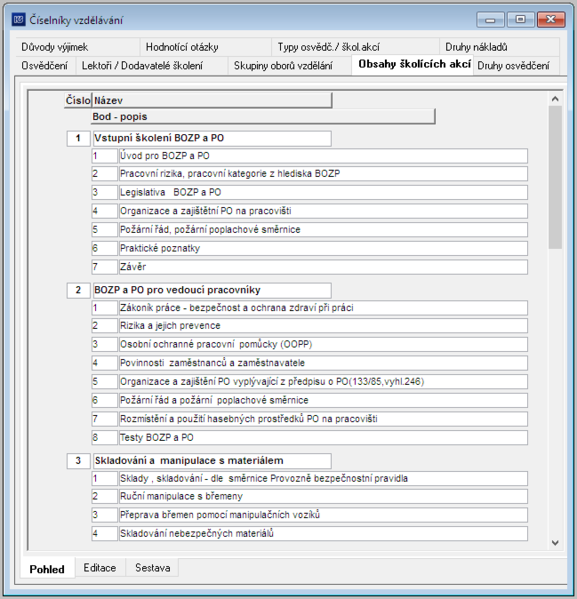Select the Vstupní školení BOZP a PO field

[212, 138]
